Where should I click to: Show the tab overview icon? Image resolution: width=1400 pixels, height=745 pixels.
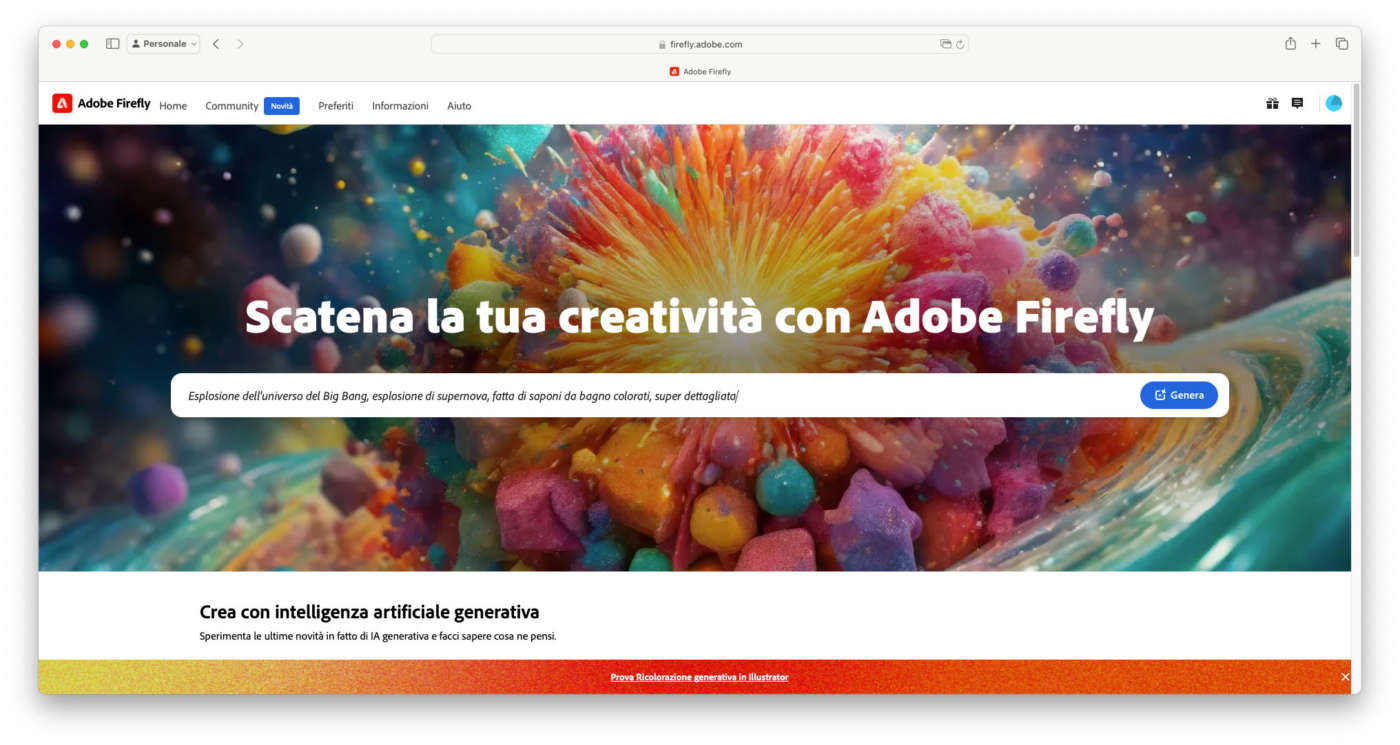[x=1342, y=44]
